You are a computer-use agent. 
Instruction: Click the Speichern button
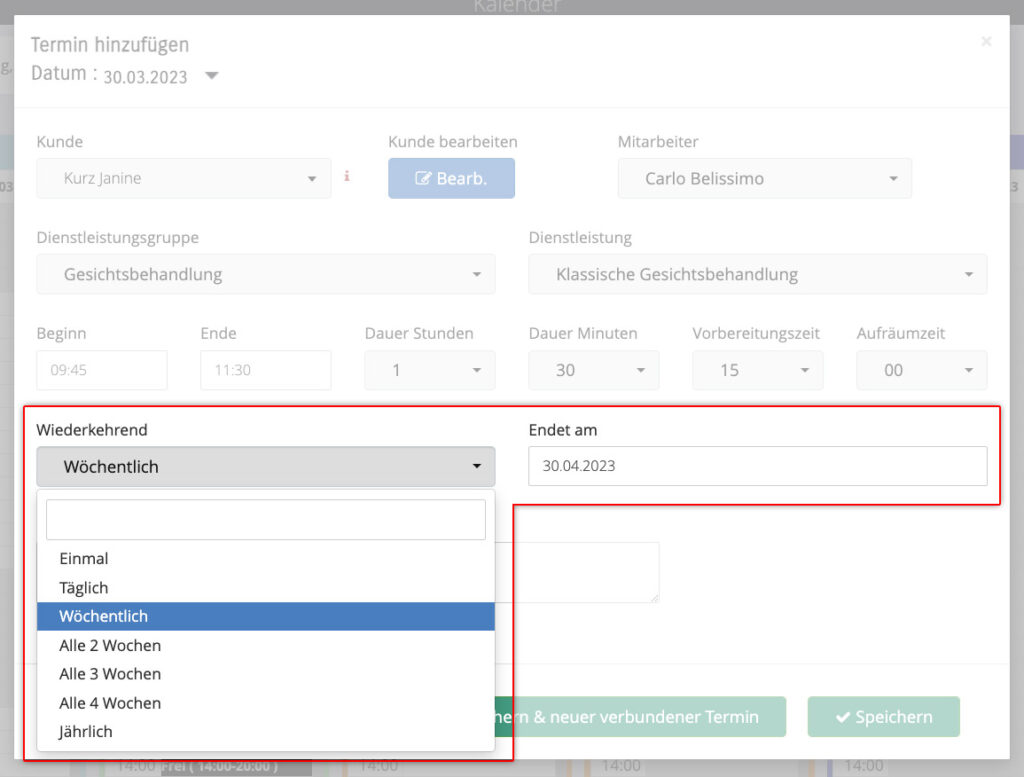883,717
